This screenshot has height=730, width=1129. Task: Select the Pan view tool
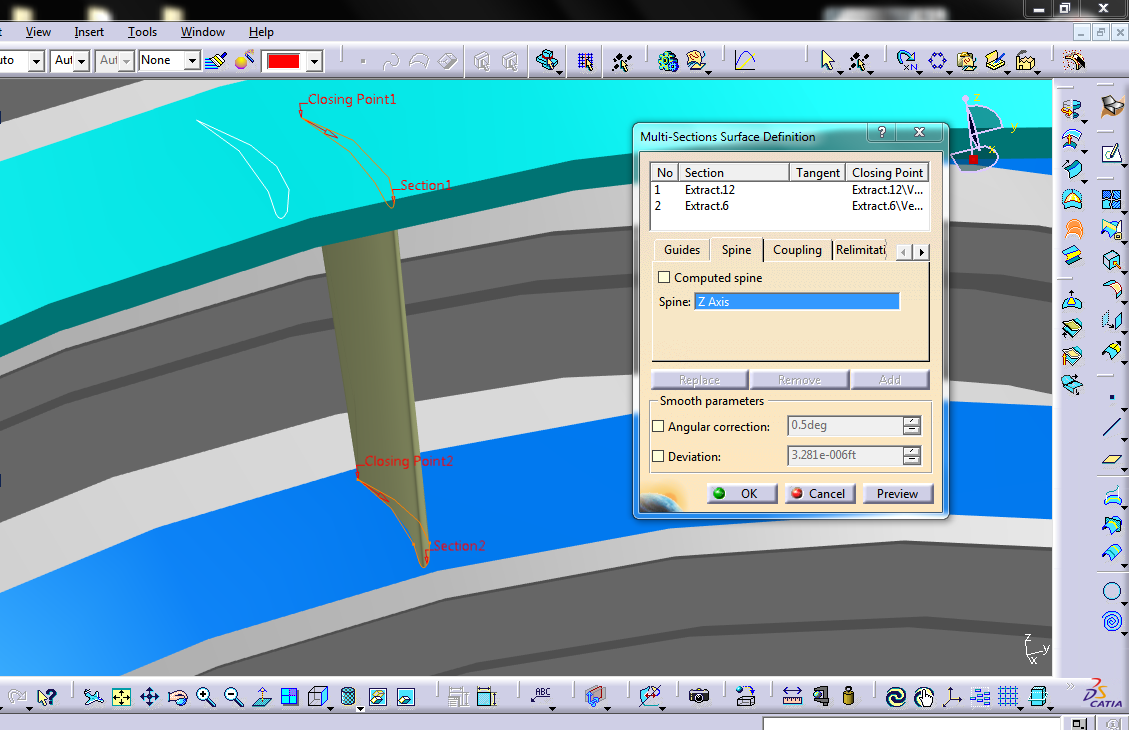[149, 697]
